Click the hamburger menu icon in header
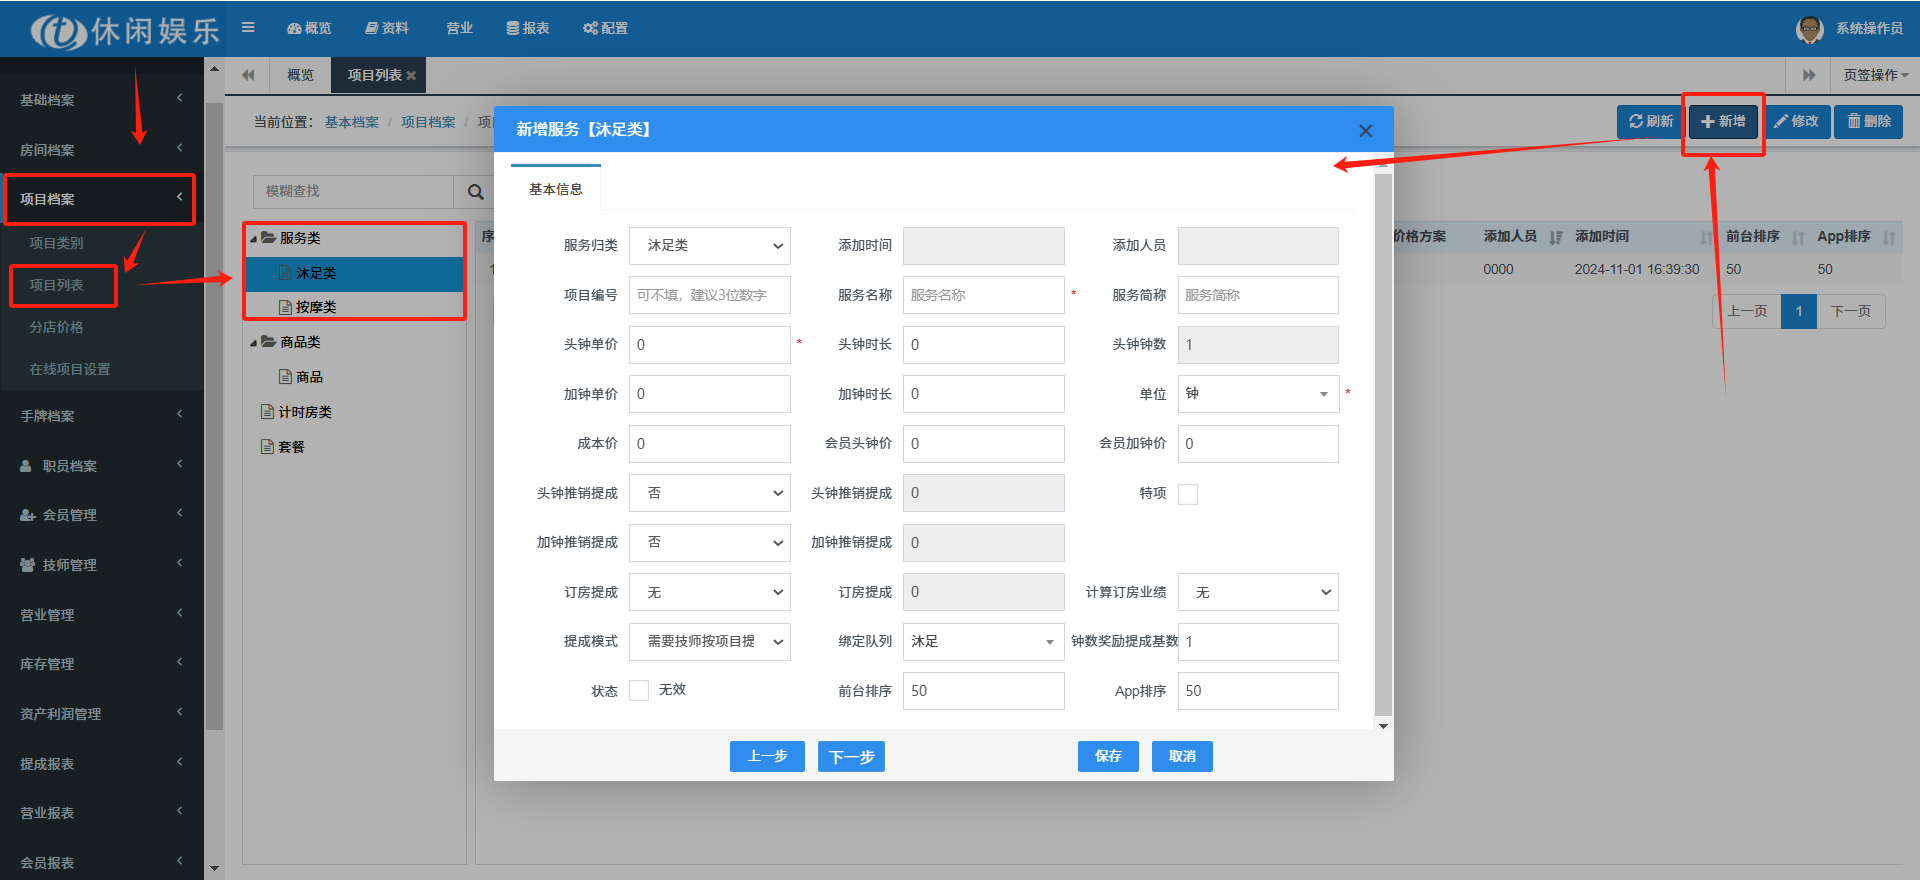This screenshot has height=880, width=1920. pyautogui.click(x=248, y=28)
